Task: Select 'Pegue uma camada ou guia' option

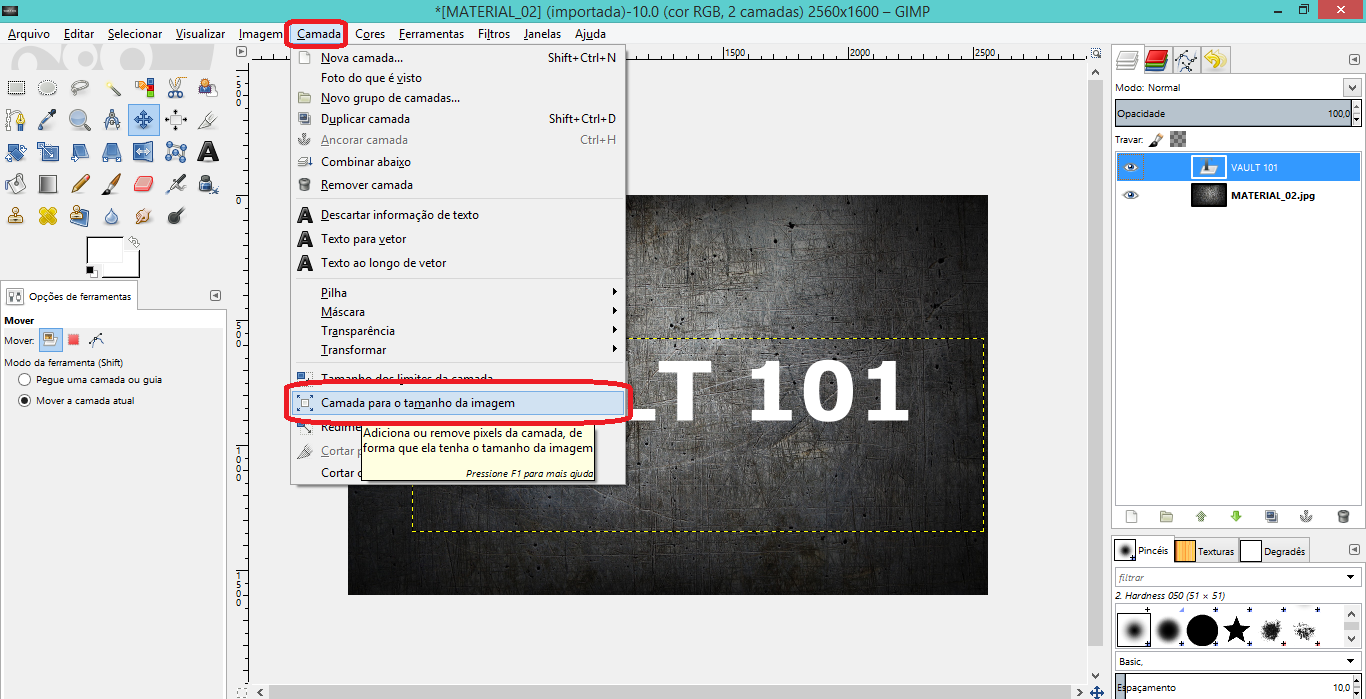Action: click(x=25, y=380)
